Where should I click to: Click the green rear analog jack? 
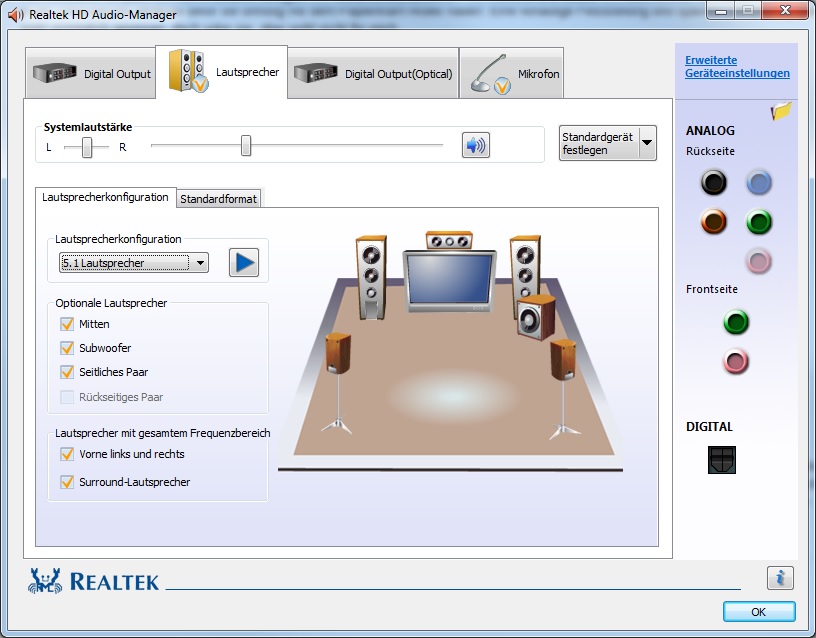pos(759,222)
